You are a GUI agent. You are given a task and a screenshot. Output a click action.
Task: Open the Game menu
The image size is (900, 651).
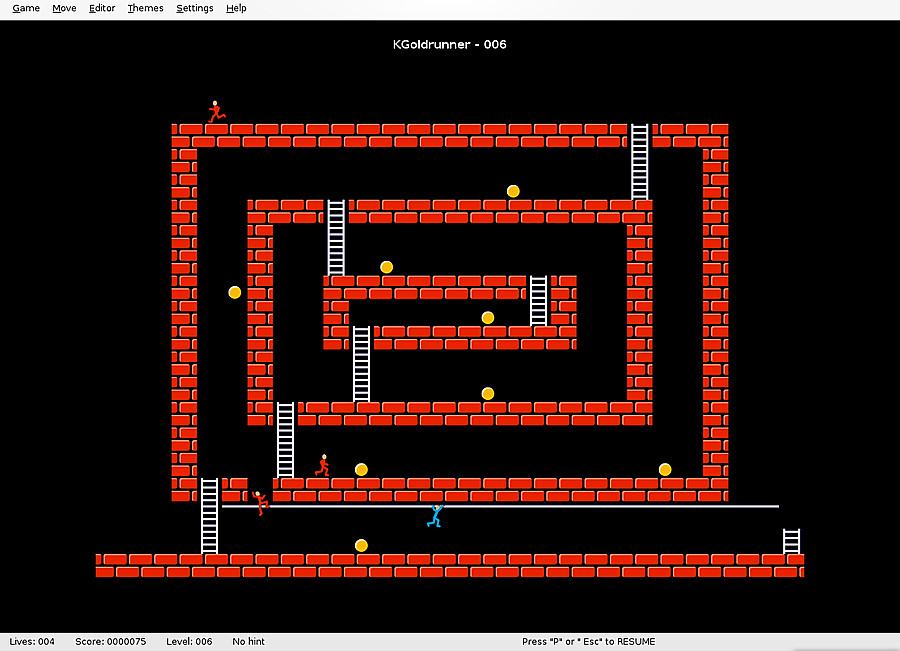26,8
